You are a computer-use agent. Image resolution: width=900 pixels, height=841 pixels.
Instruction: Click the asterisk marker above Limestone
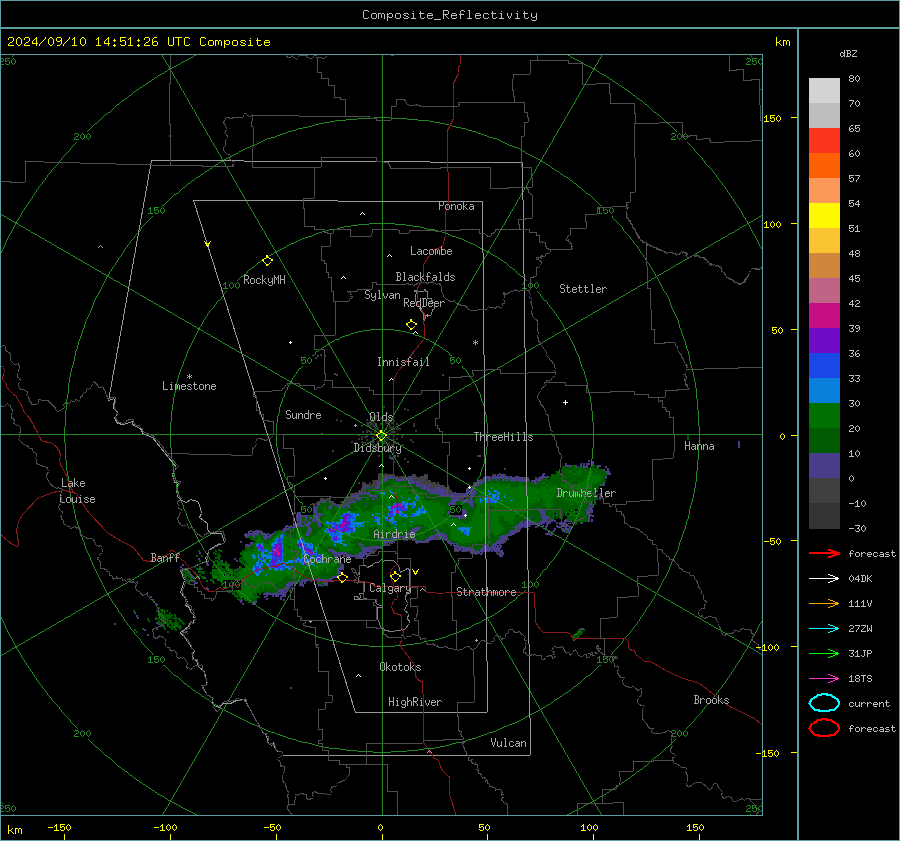click(189, 377)
